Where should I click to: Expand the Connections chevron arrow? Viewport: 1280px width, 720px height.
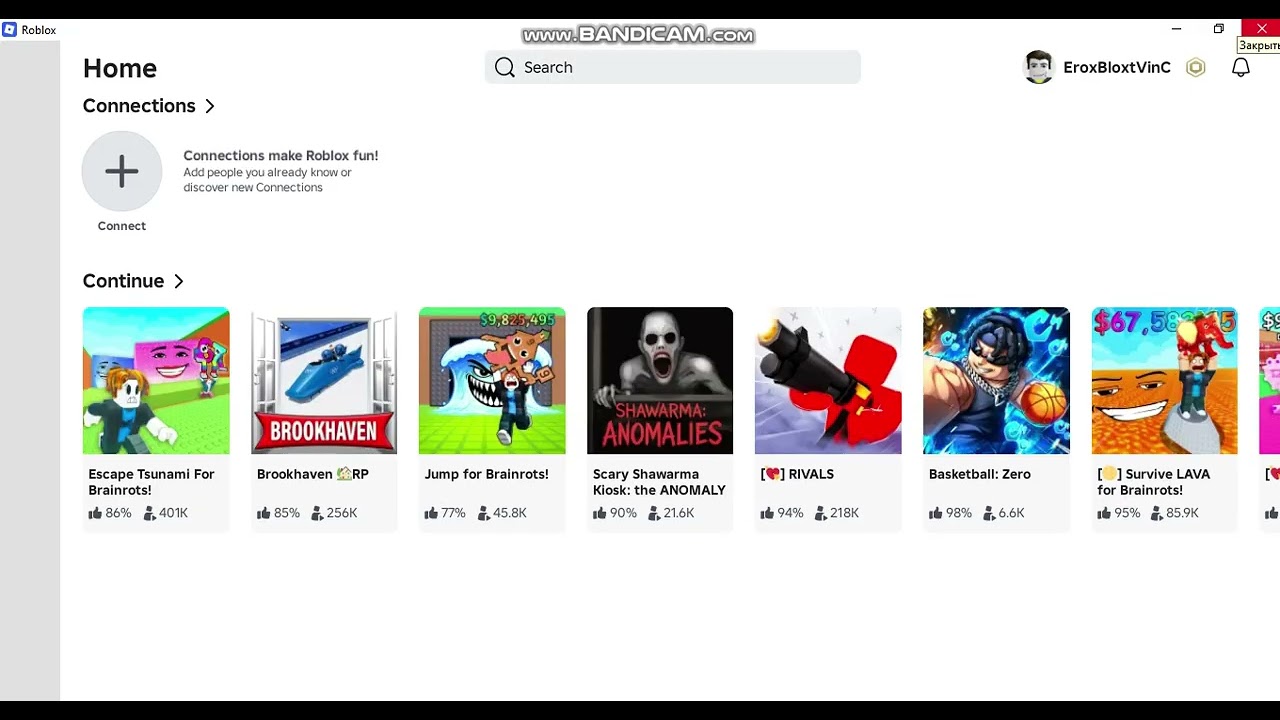(209, 106)
